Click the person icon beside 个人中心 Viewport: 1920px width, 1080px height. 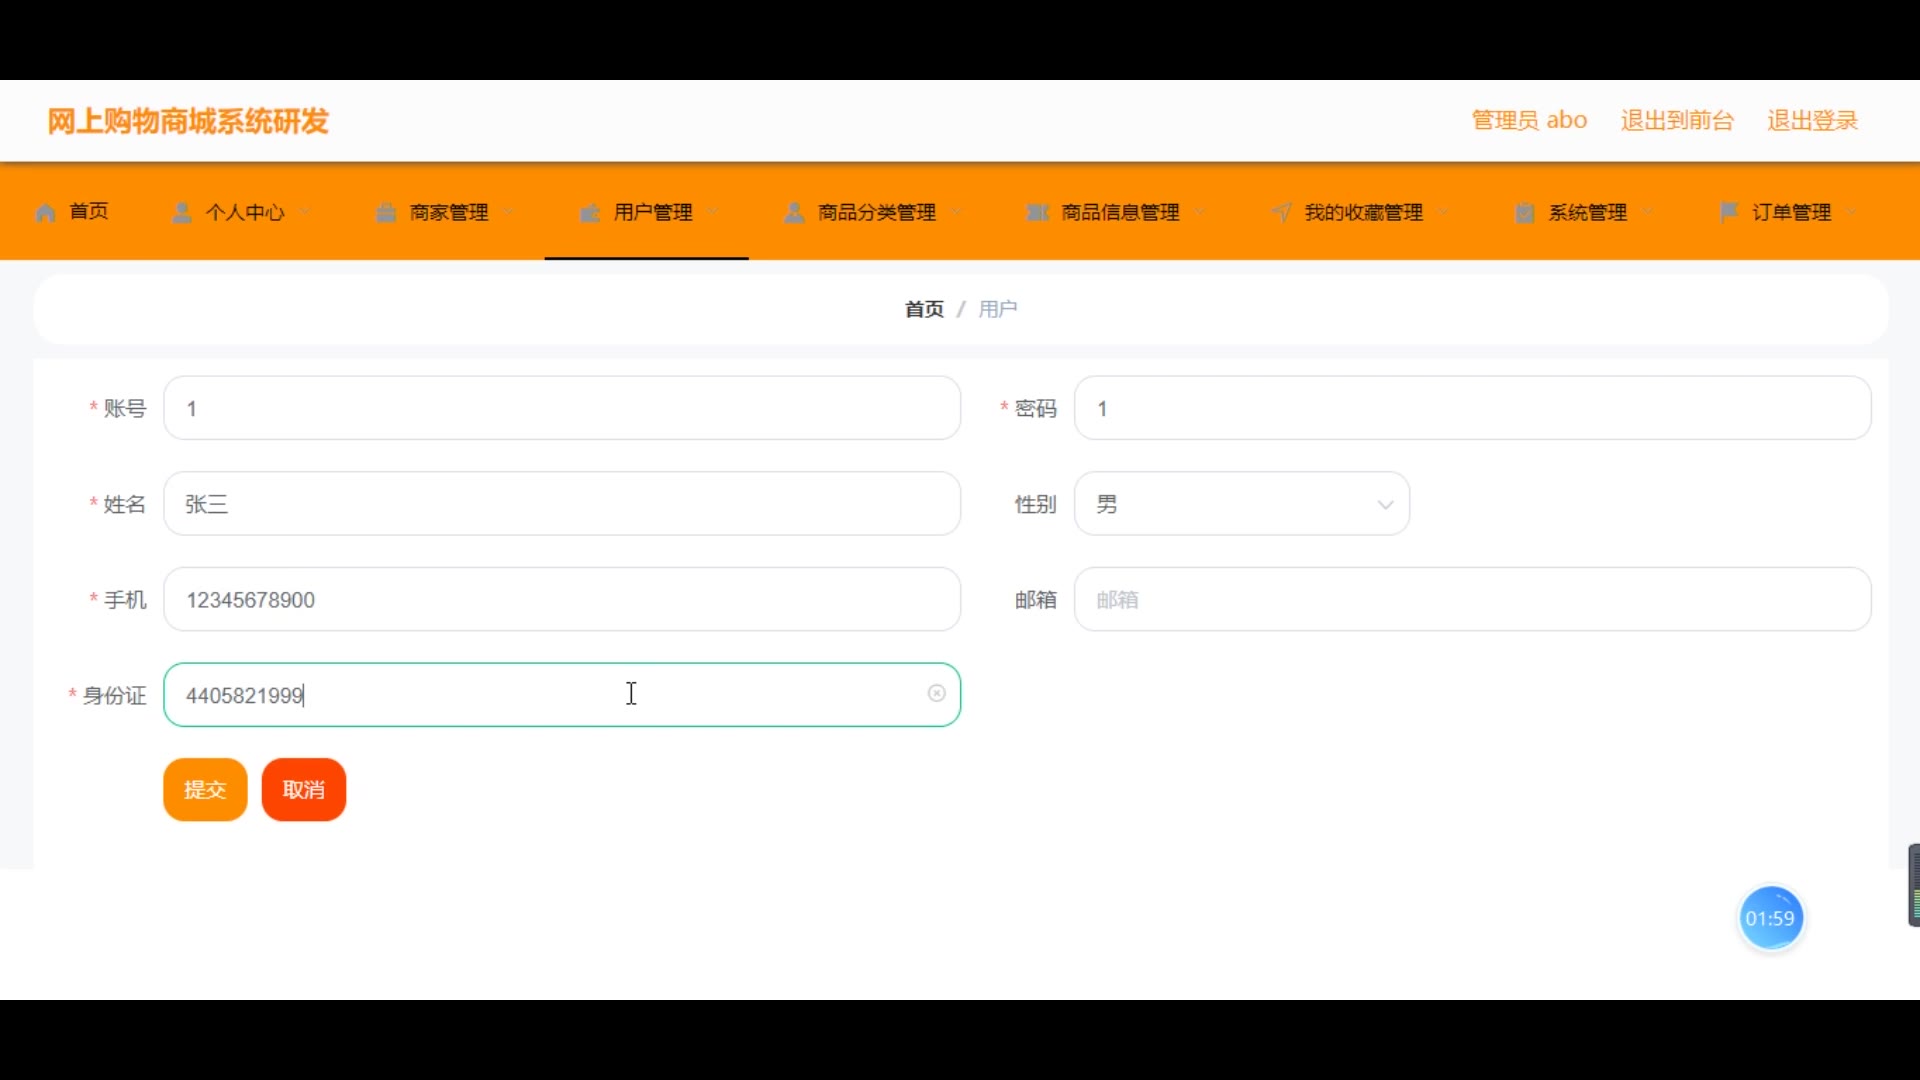pos(182,213)
